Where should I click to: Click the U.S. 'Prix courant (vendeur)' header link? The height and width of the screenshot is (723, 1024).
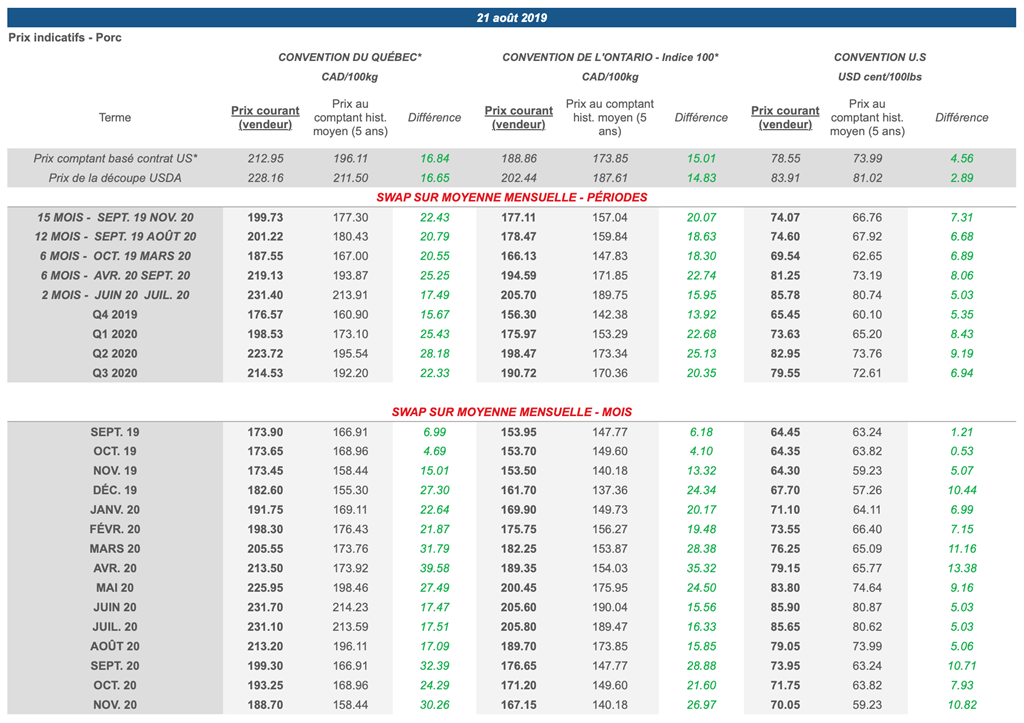pyautogui.click(x=785, y=117)
